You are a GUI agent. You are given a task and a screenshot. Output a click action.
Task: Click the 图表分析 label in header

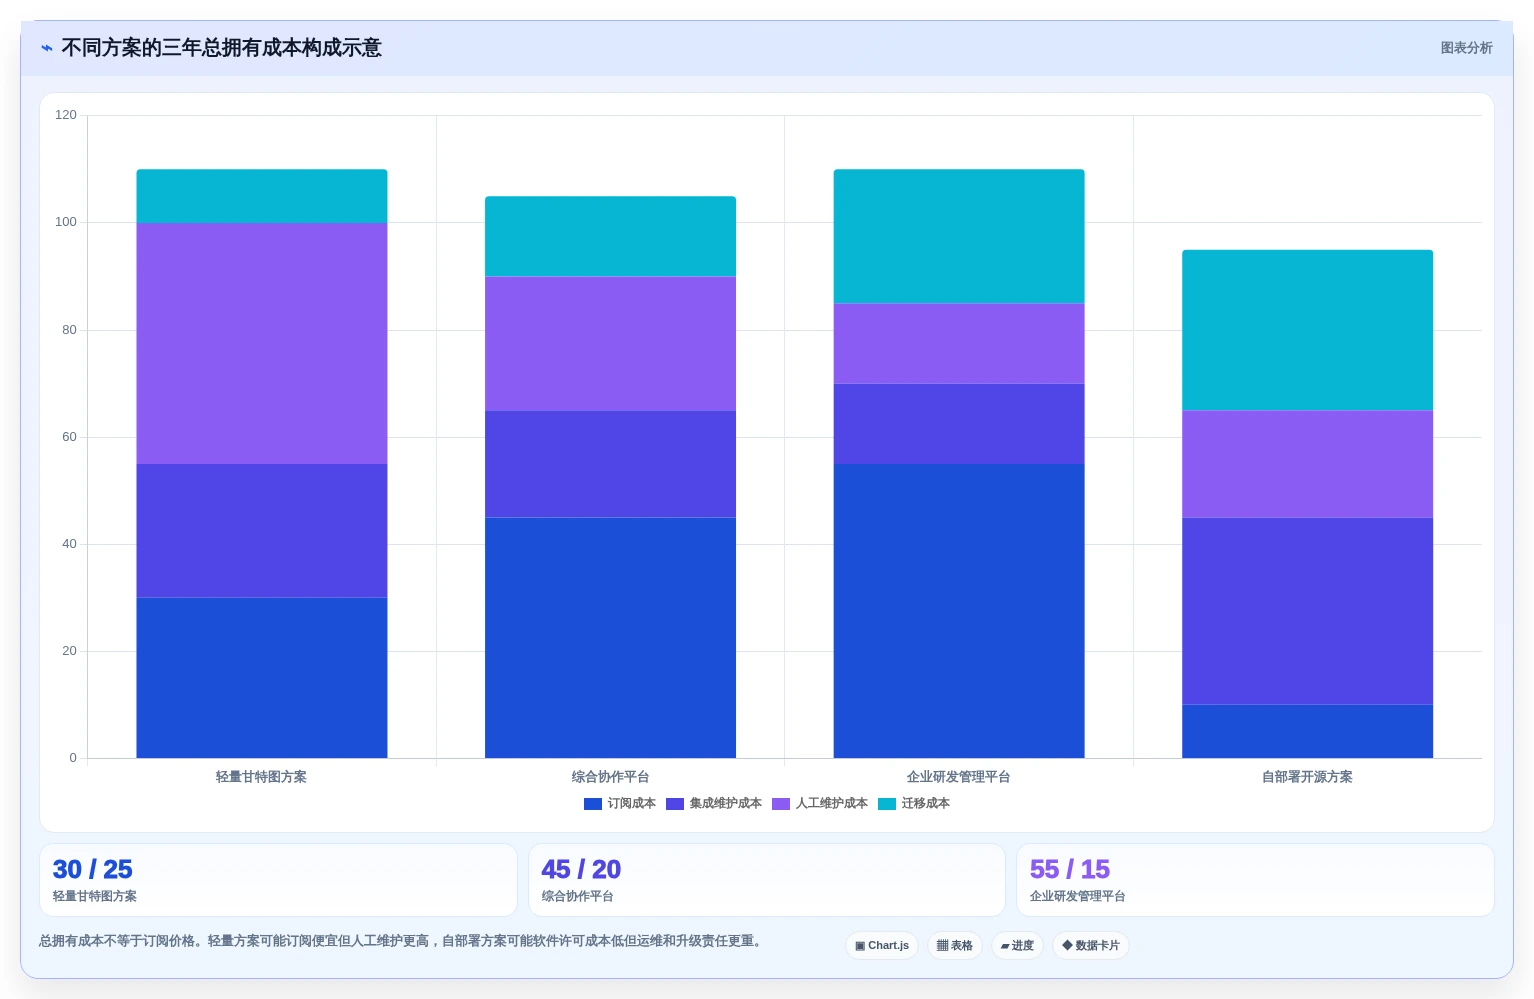click(x=1466, y=48)
